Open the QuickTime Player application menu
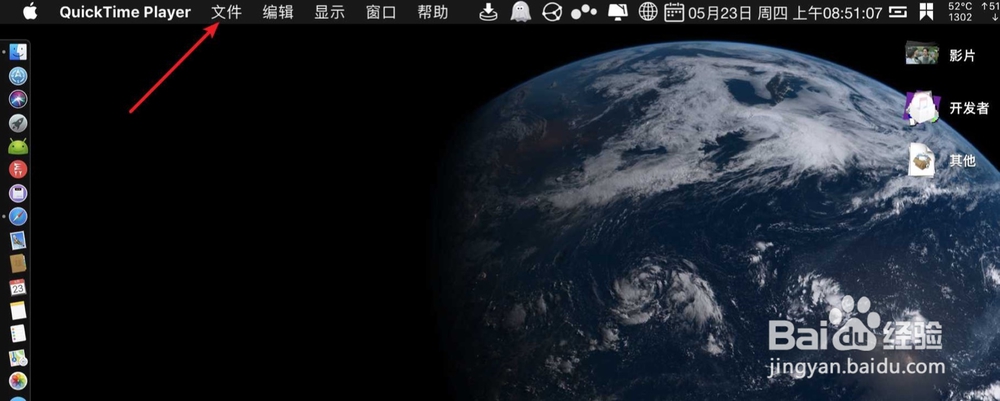This screenshot has height=401, width=1000. click(x=125, y=12)
